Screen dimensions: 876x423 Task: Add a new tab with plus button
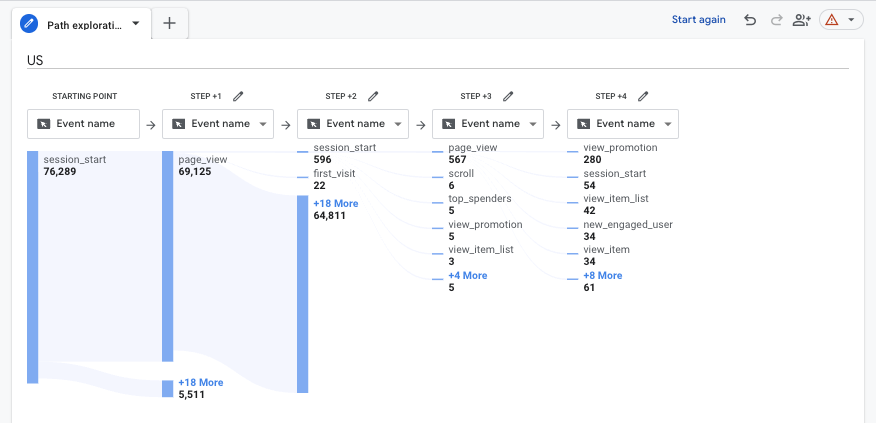pyautogui.click(x=169, y=23)
